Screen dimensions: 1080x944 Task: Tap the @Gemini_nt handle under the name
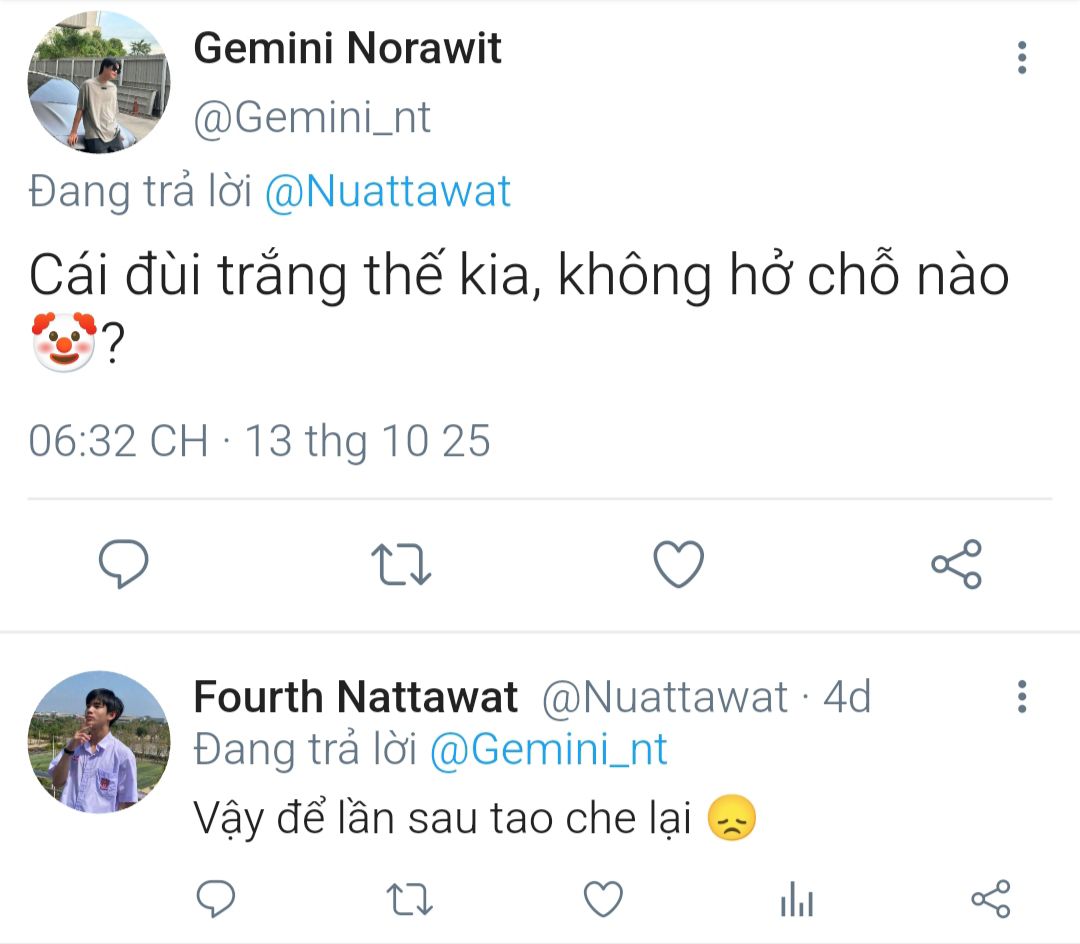pyautogui.click(x=311, y=118)
